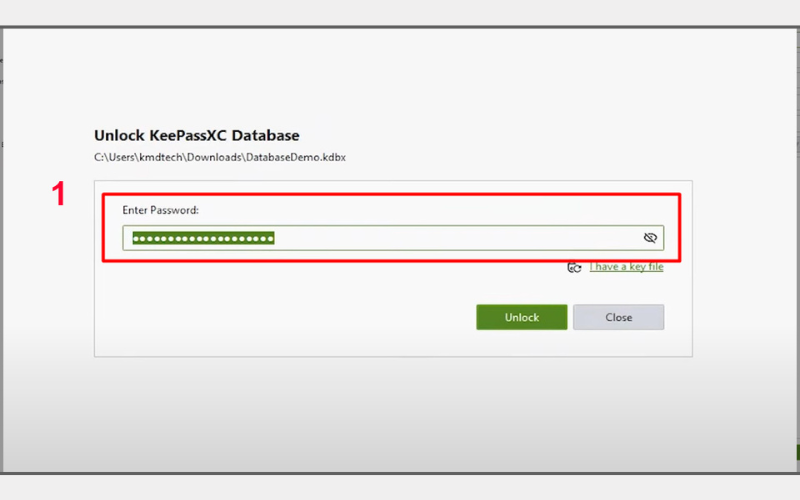
Task: Click the 'C:' drive prefix in the path
Action: [99, 157]
